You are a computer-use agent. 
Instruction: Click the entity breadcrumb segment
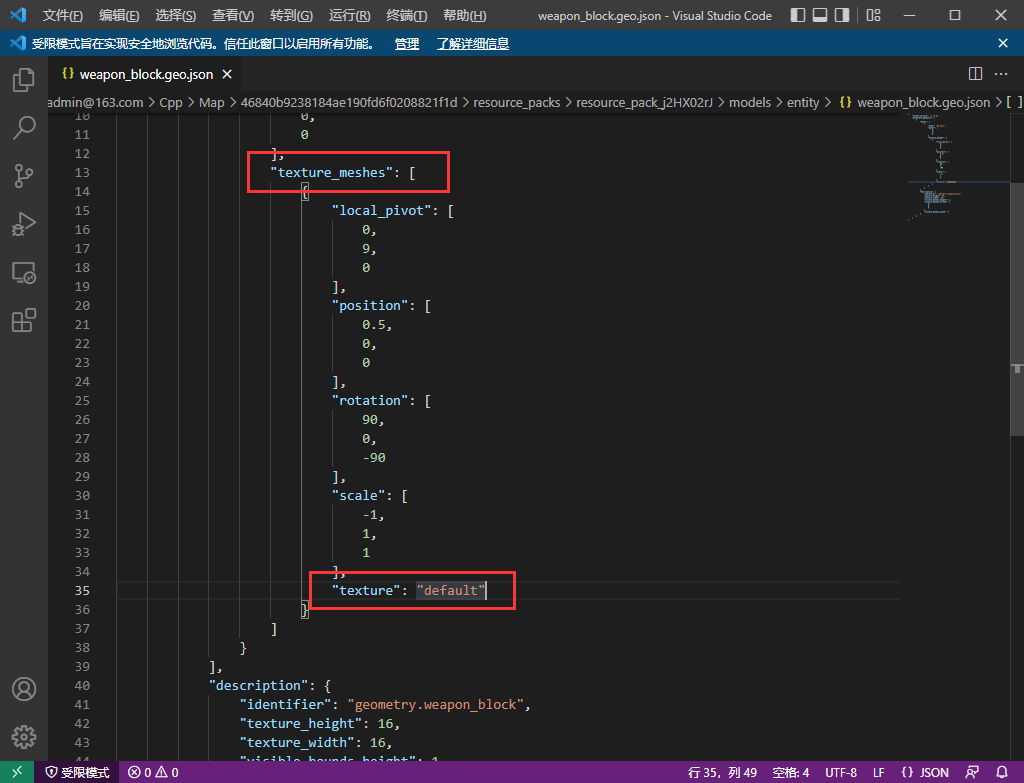[803, 103]
